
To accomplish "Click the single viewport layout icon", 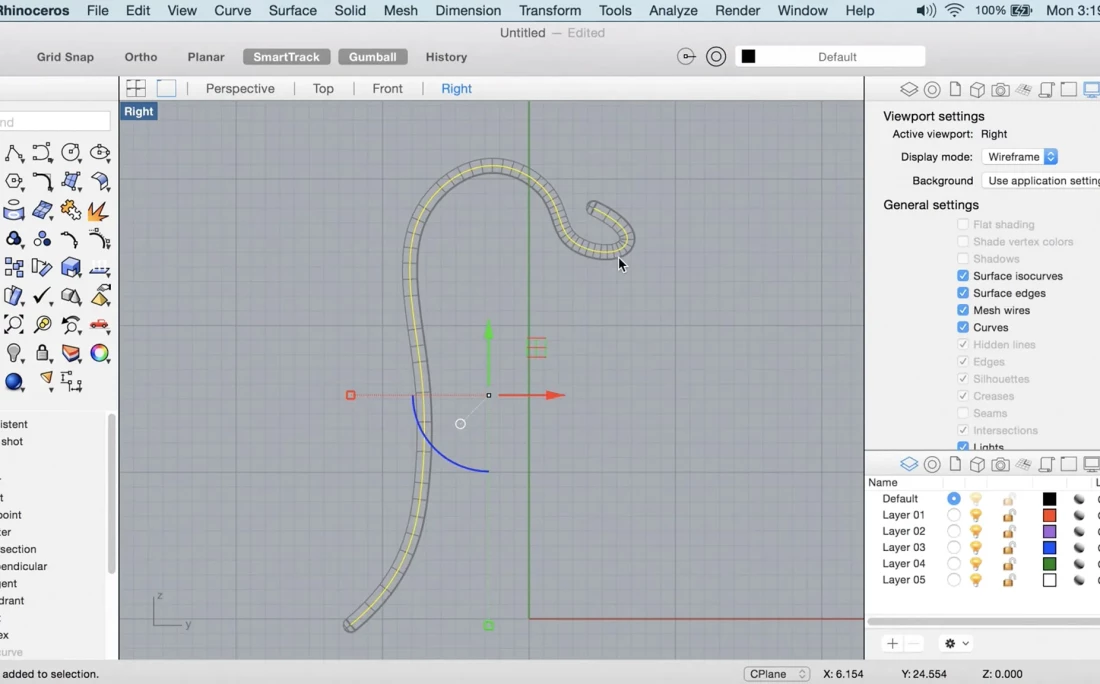I will pyautogui.click(x=166, y=88).
